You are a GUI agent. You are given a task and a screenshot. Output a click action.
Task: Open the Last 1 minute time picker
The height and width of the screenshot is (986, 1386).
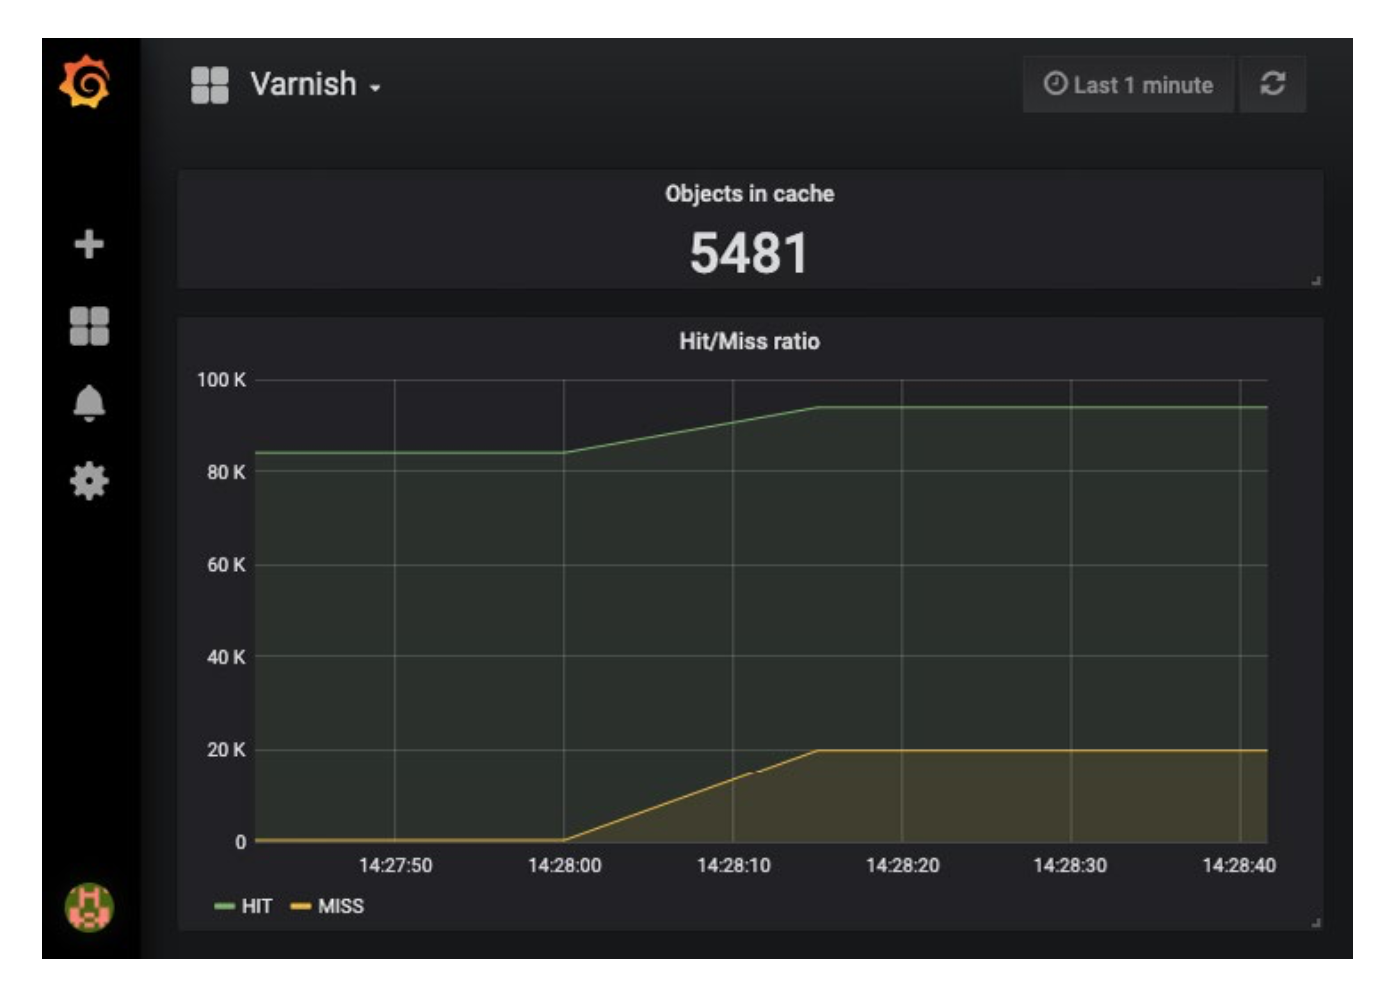pyautogui.click(x=1128, y=84)
